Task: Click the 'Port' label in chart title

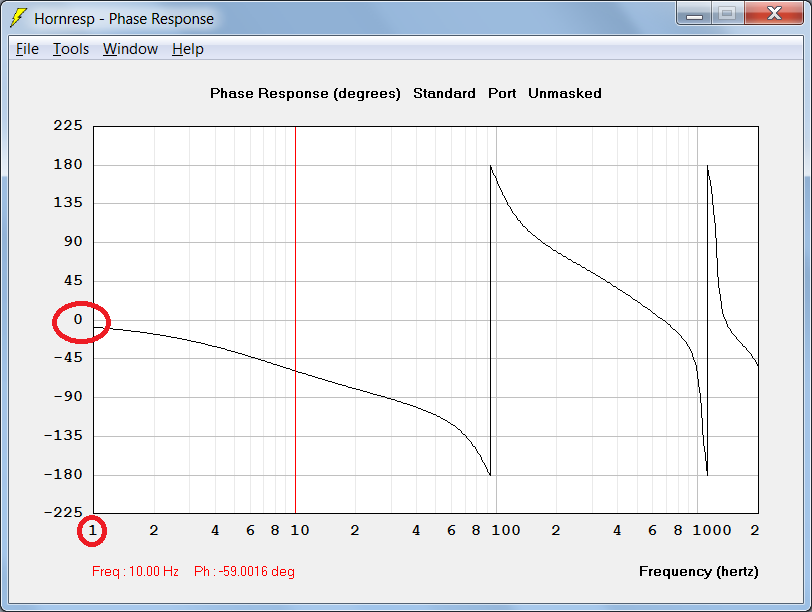Action: [502, 94]
